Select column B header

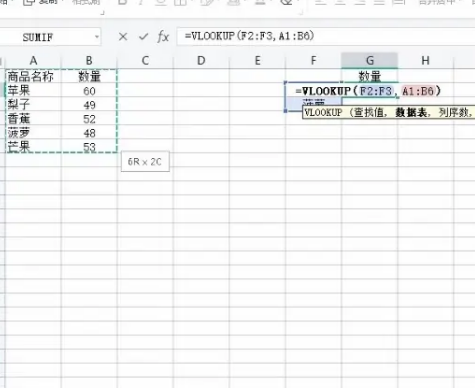point(89,61)
